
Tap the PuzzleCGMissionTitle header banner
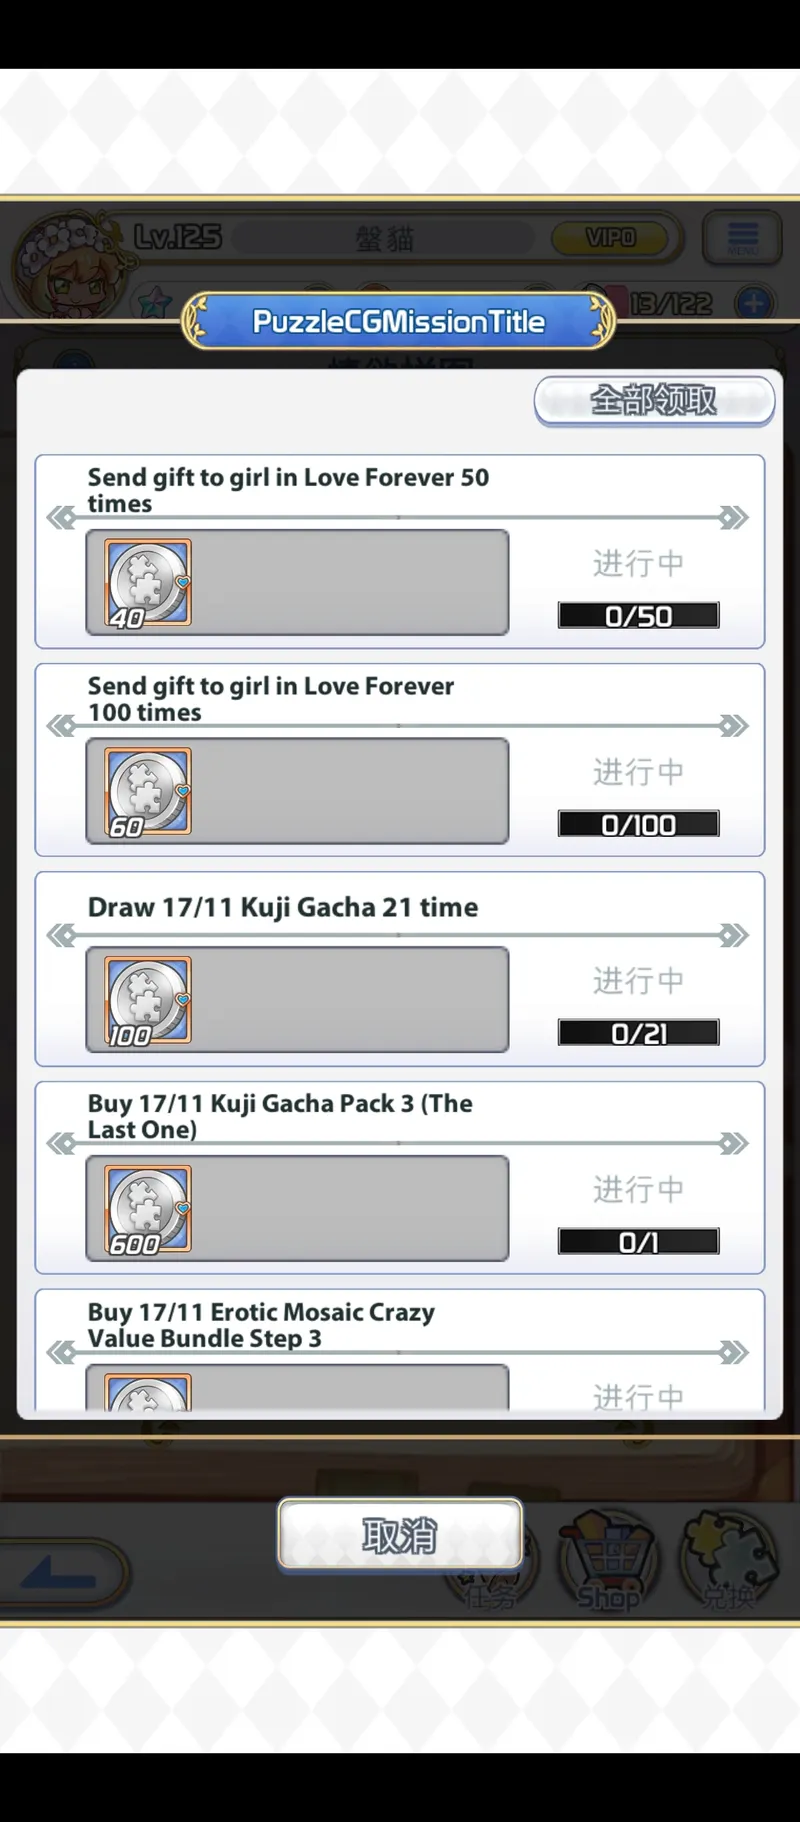(399, 321)
